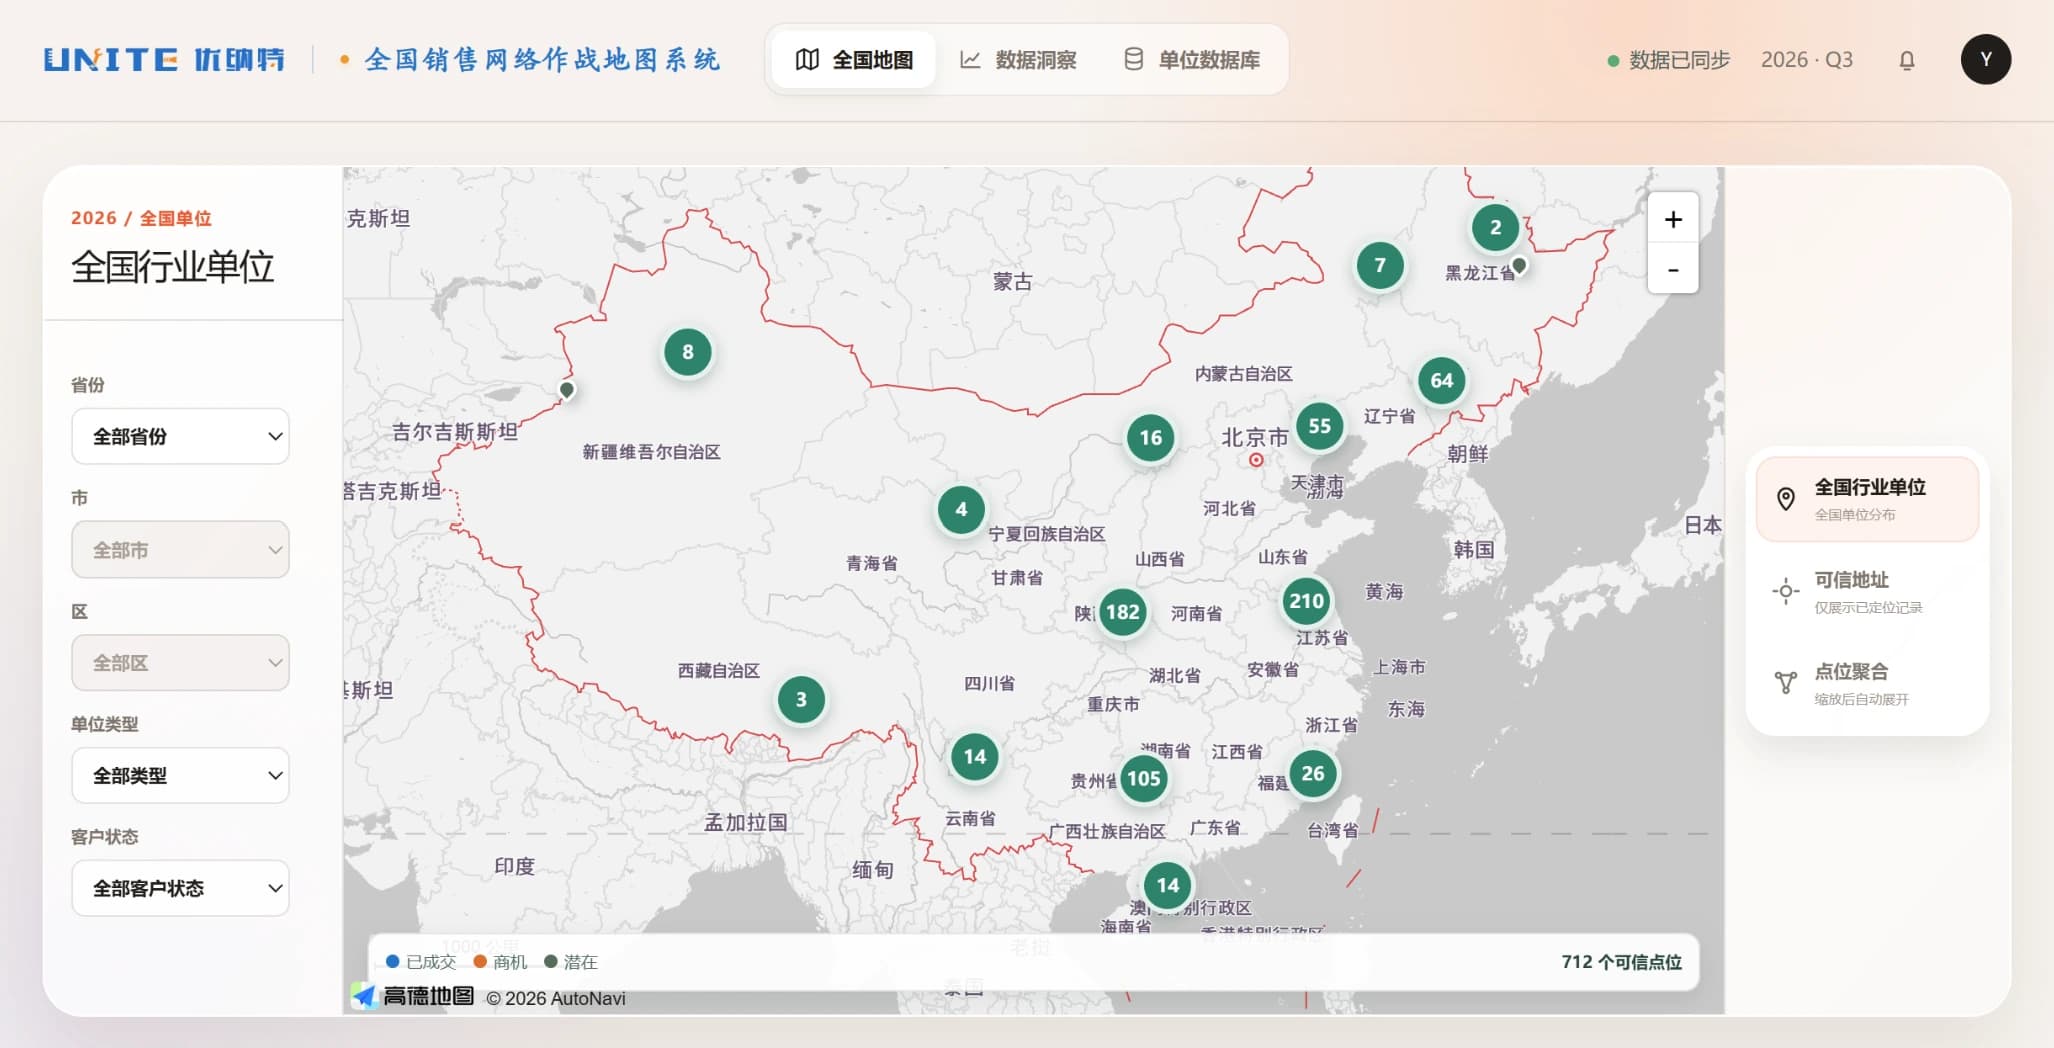Switch to 数据洞察 tab
This screenshot has height=1048, width=2054.
tap(1018, 60)
